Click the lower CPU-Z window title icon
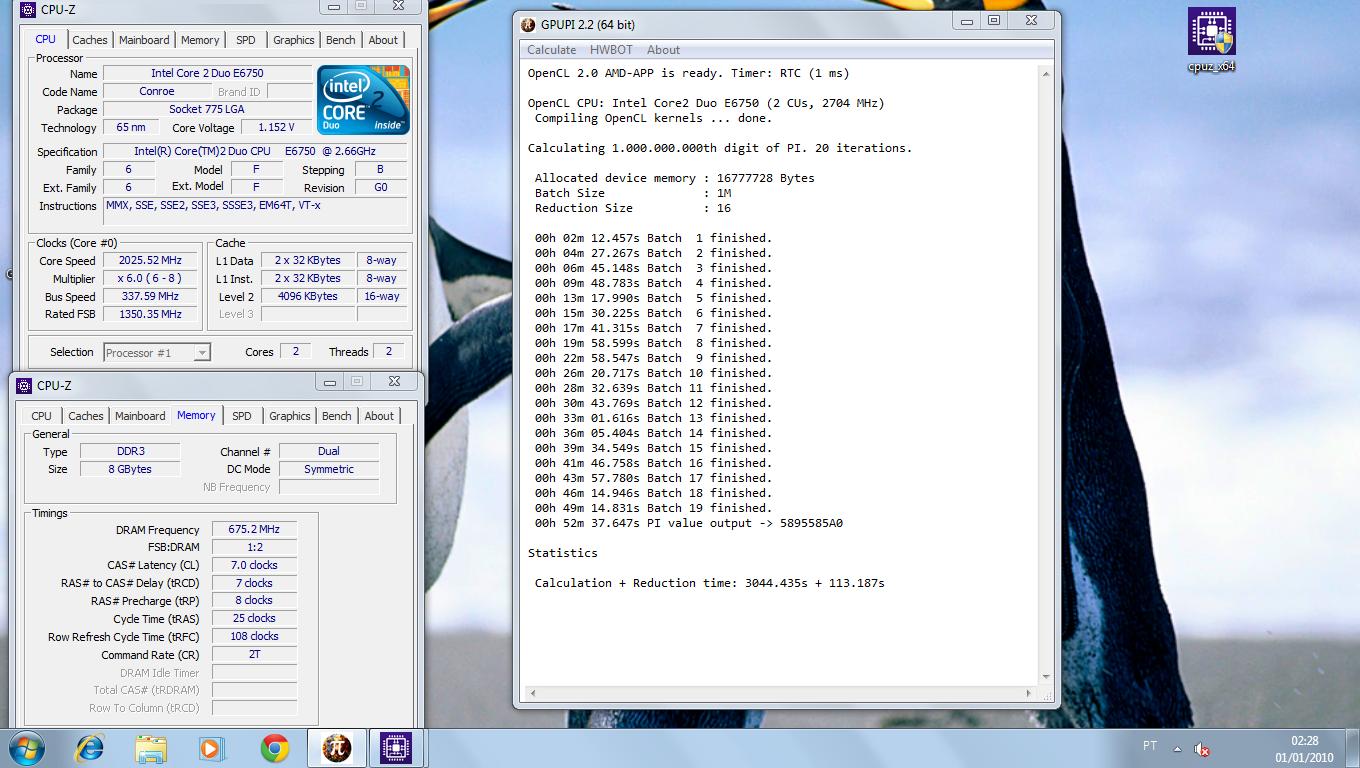The height and width of the screenshot is (768, 1360). tap(24, 385)
